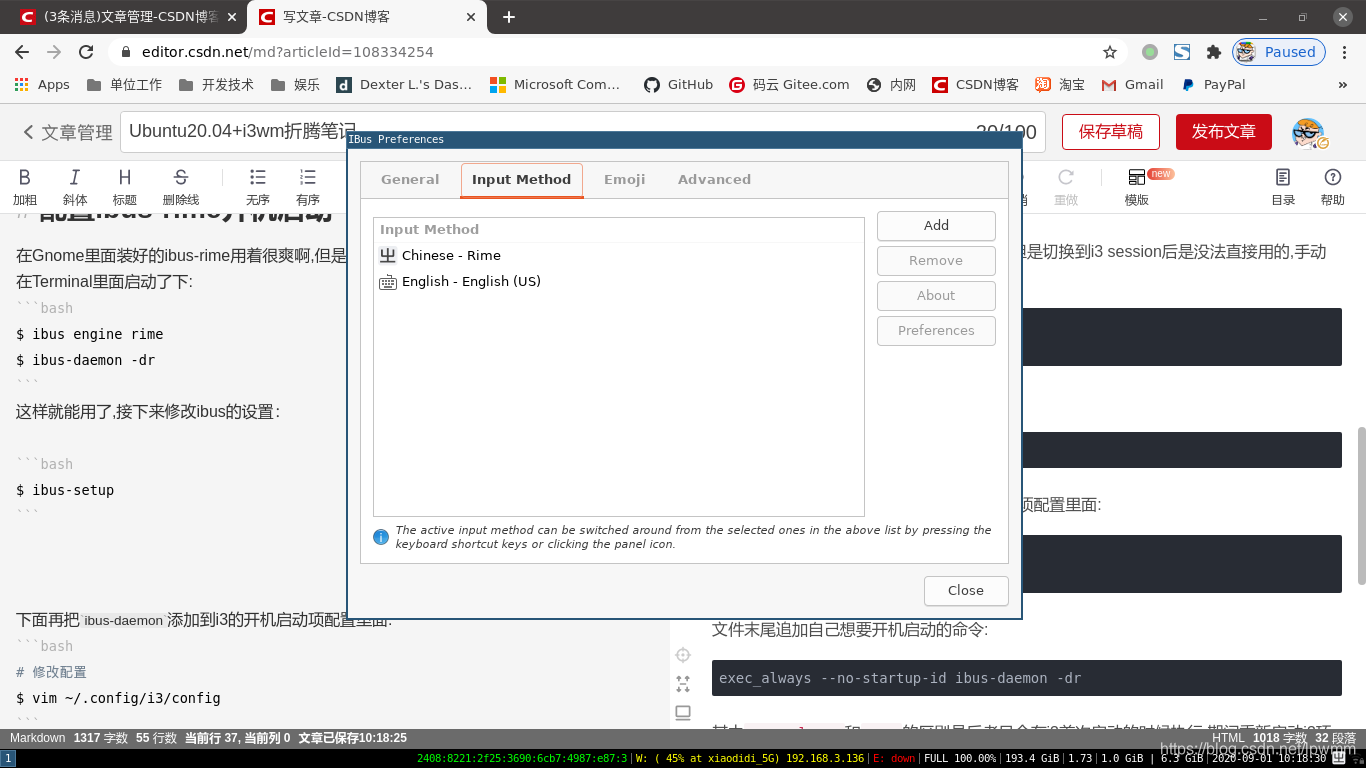This screenshot has height=768, width=1366.
Task: Click the 'ibus-setup' line in the markdown editor
Action: [x=65, y=490]
